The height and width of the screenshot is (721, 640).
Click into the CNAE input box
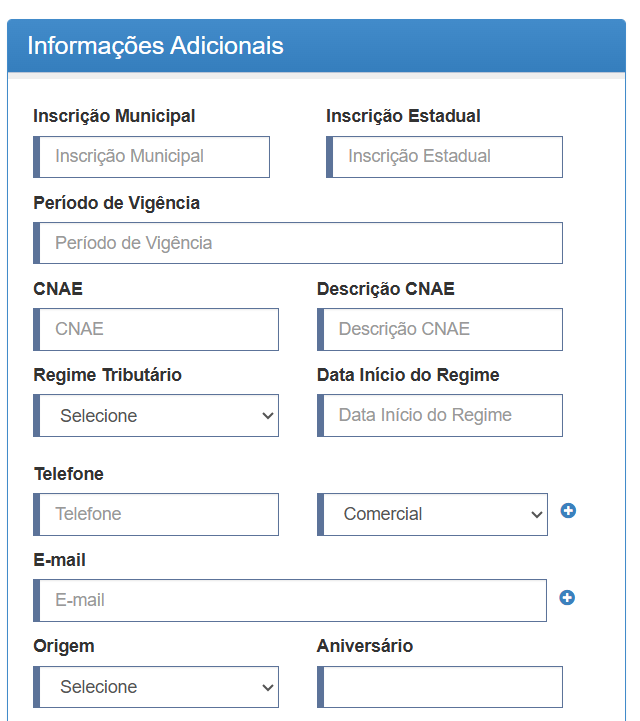coord(156,329)
